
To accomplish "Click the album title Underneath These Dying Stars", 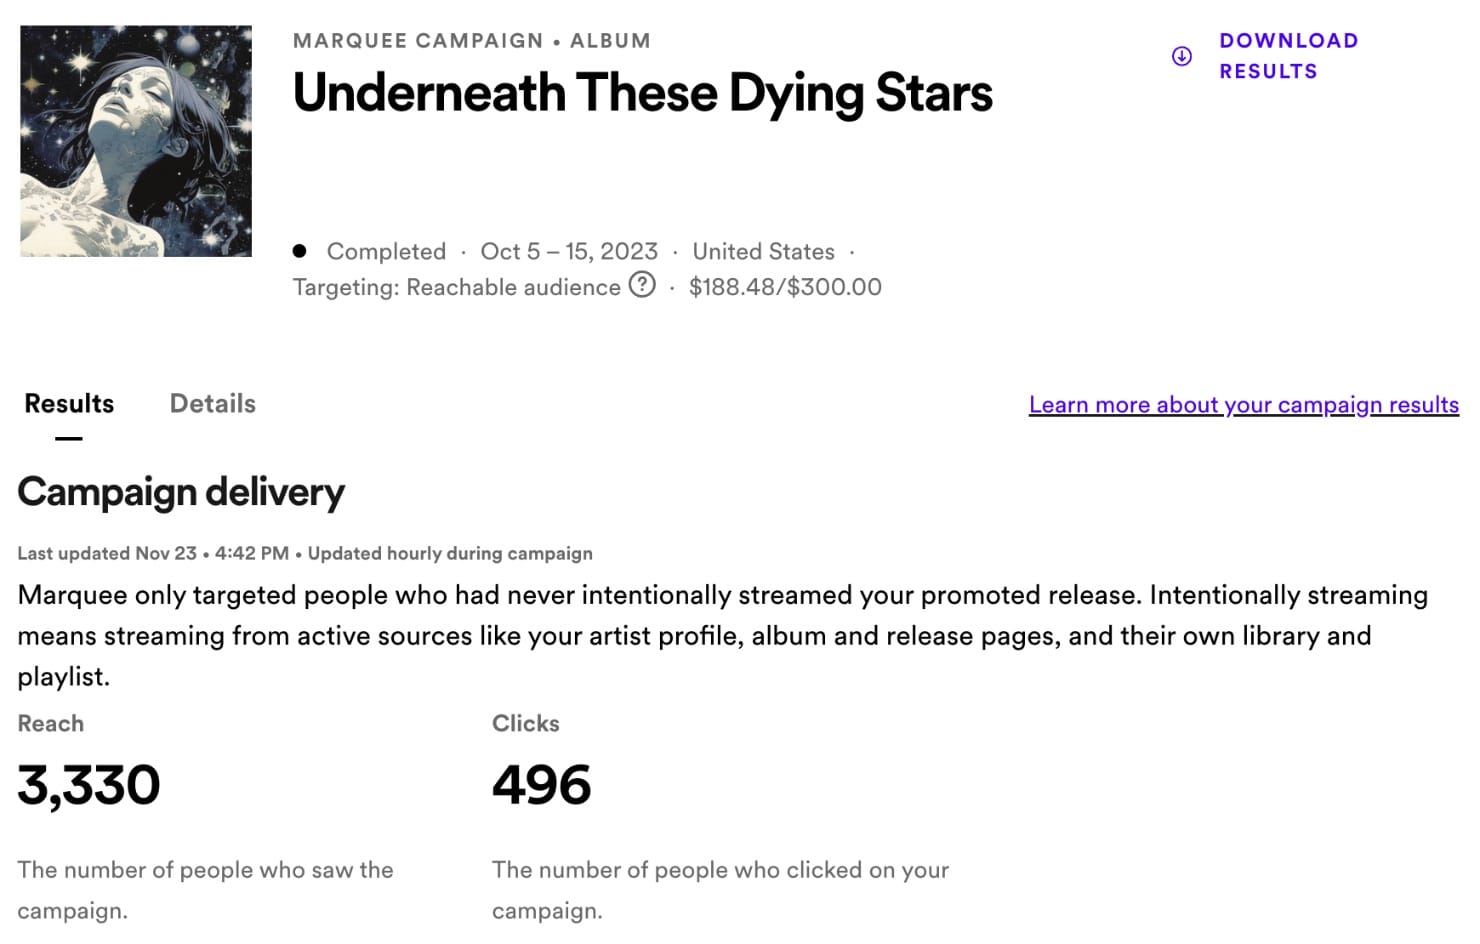I will [642, 93].
